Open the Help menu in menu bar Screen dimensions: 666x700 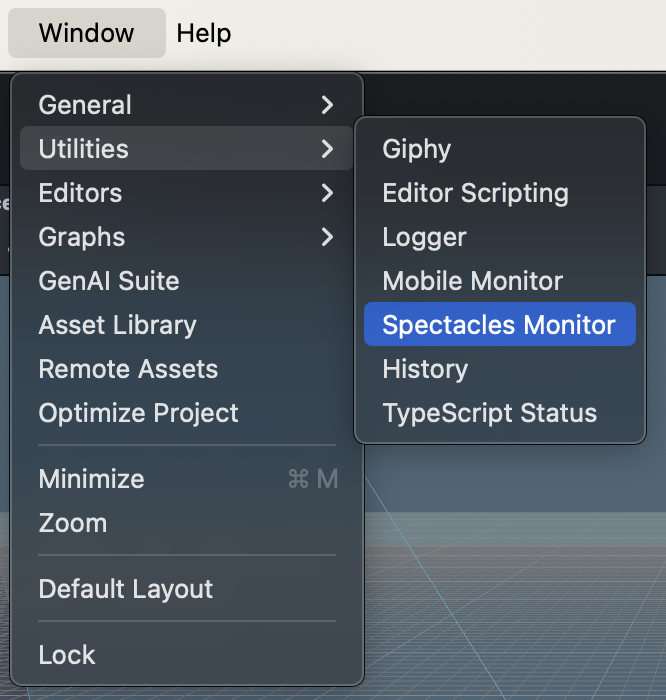204,33
